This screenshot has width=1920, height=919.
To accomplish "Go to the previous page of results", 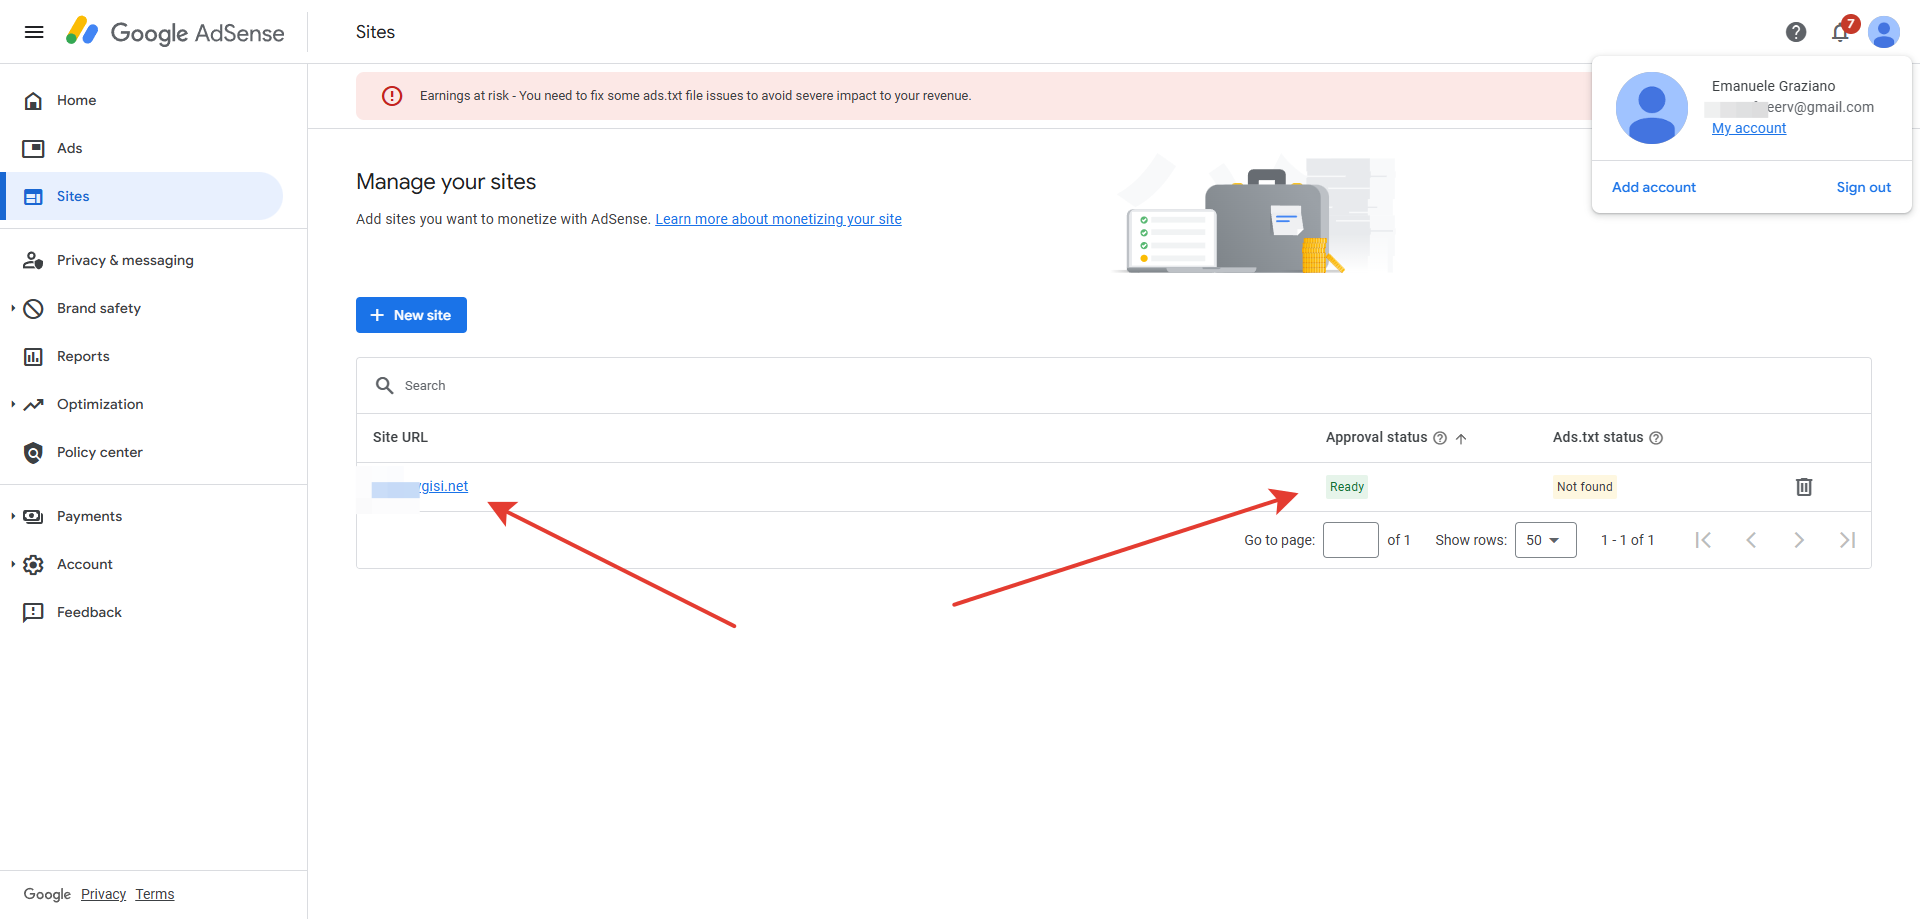I will pos(1751,540).
